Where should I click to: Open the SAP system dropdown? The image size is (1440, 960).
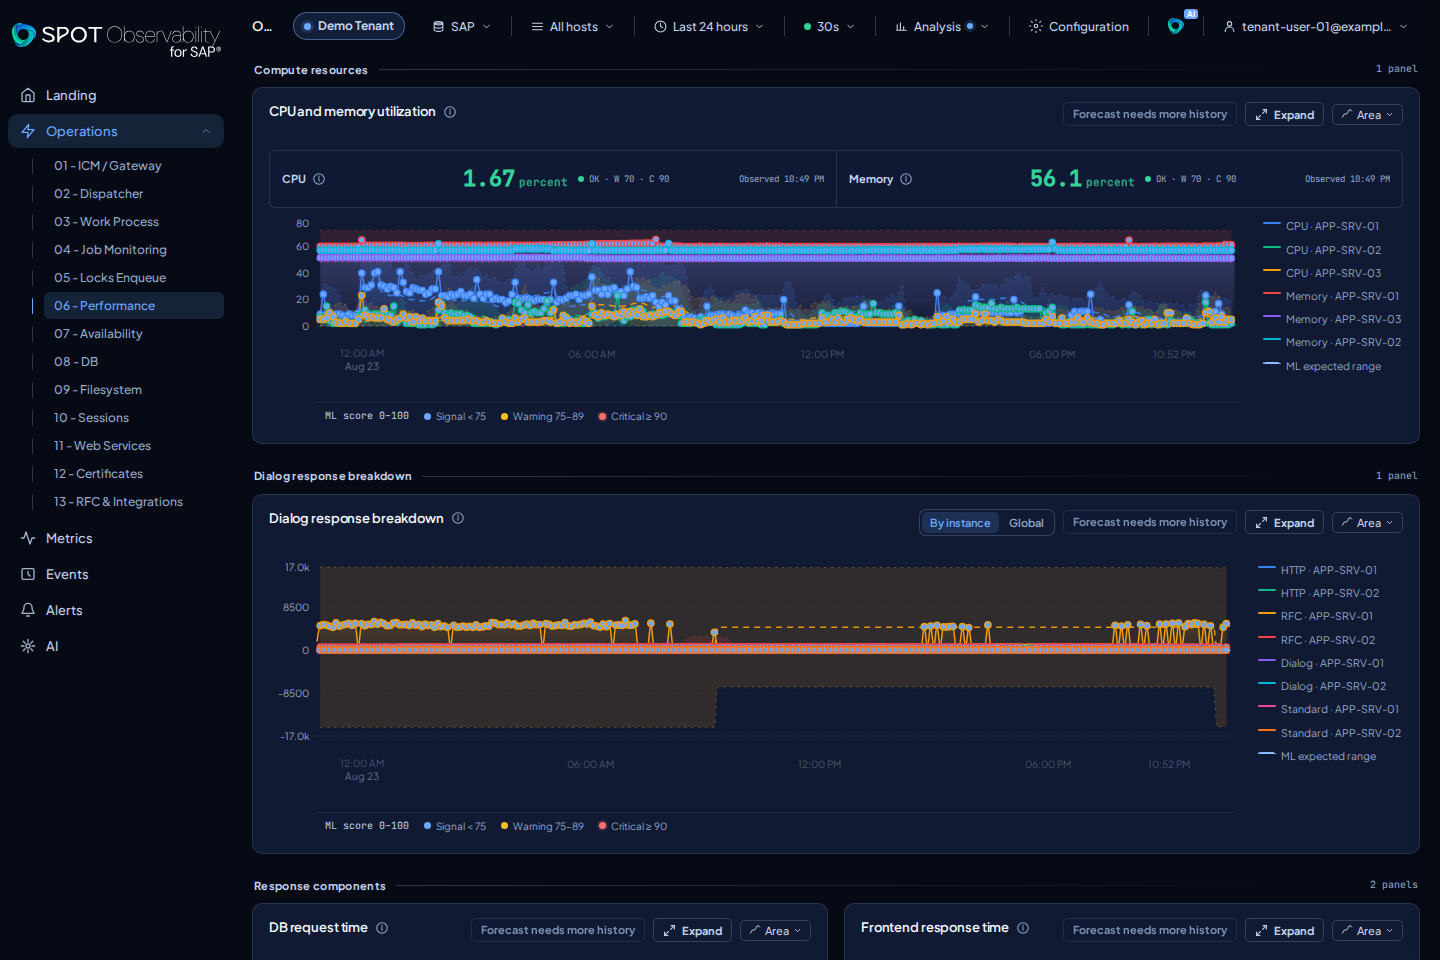tap(462, 27)
